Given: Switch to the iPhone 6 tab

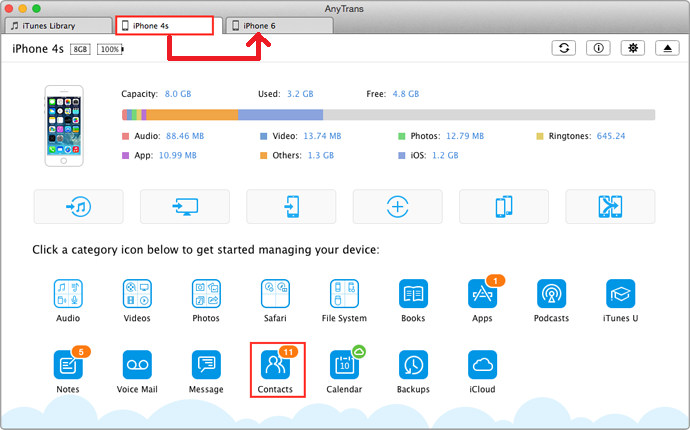Looking at the screenshot, I should 279,26.
